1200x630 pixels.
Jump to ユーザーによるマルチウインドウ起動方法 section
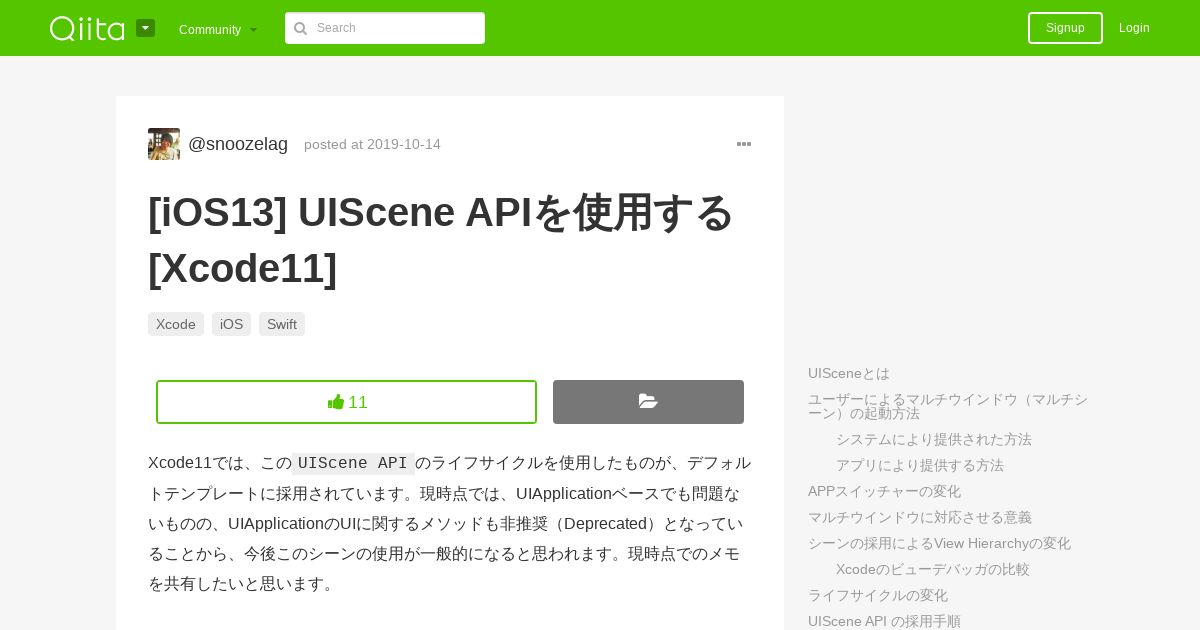pyautogui.click(x=948, y=406)
